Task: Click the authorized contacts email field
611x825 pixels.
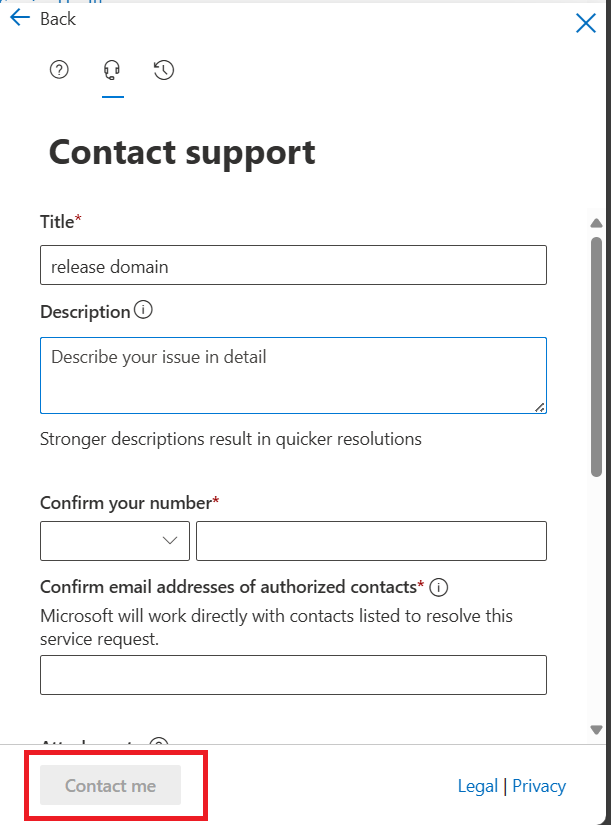Action: (293, 675)
